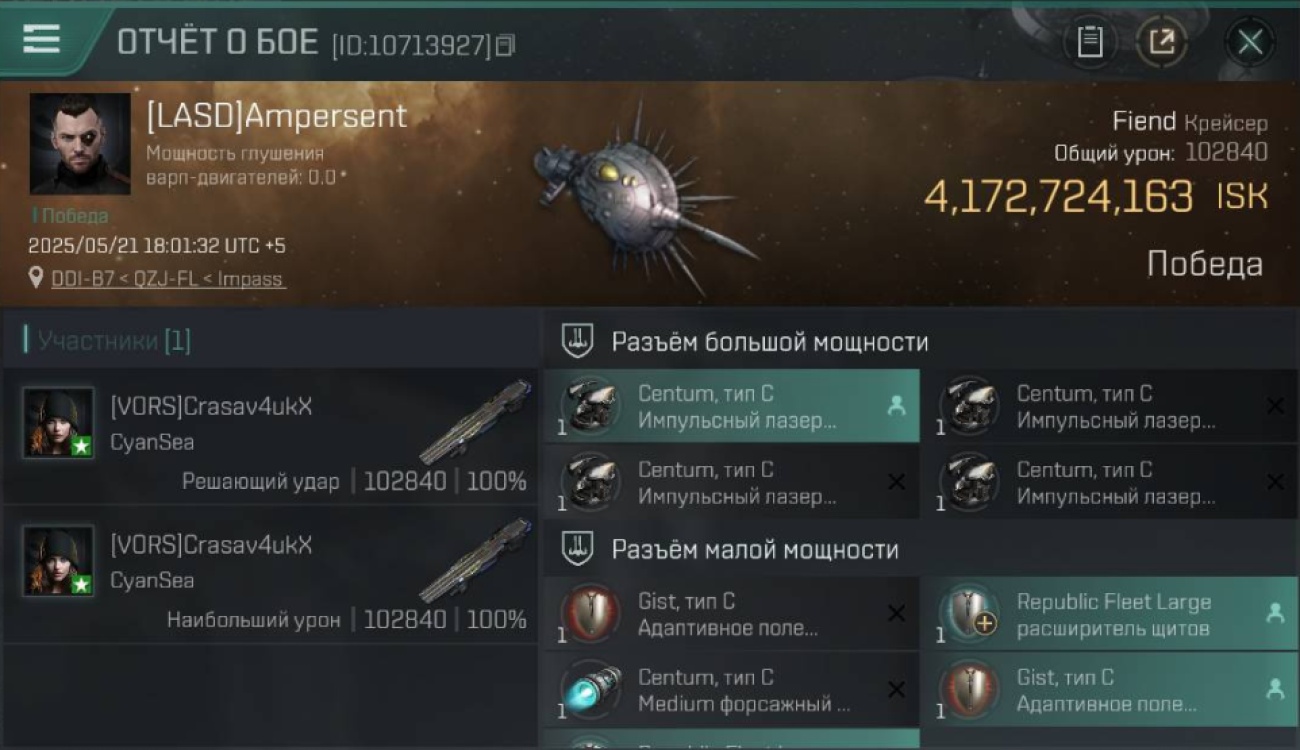Copy battle report ID icon
1300x750 pixels.
click(505, 45)
